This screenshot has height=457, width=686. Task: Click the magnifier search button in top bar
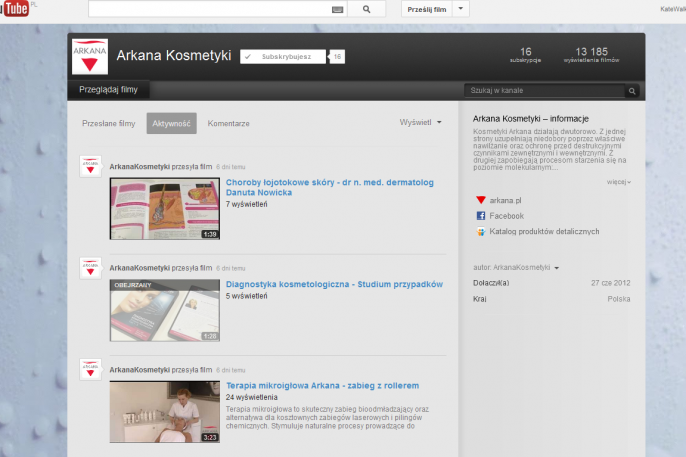click(366, 9)
